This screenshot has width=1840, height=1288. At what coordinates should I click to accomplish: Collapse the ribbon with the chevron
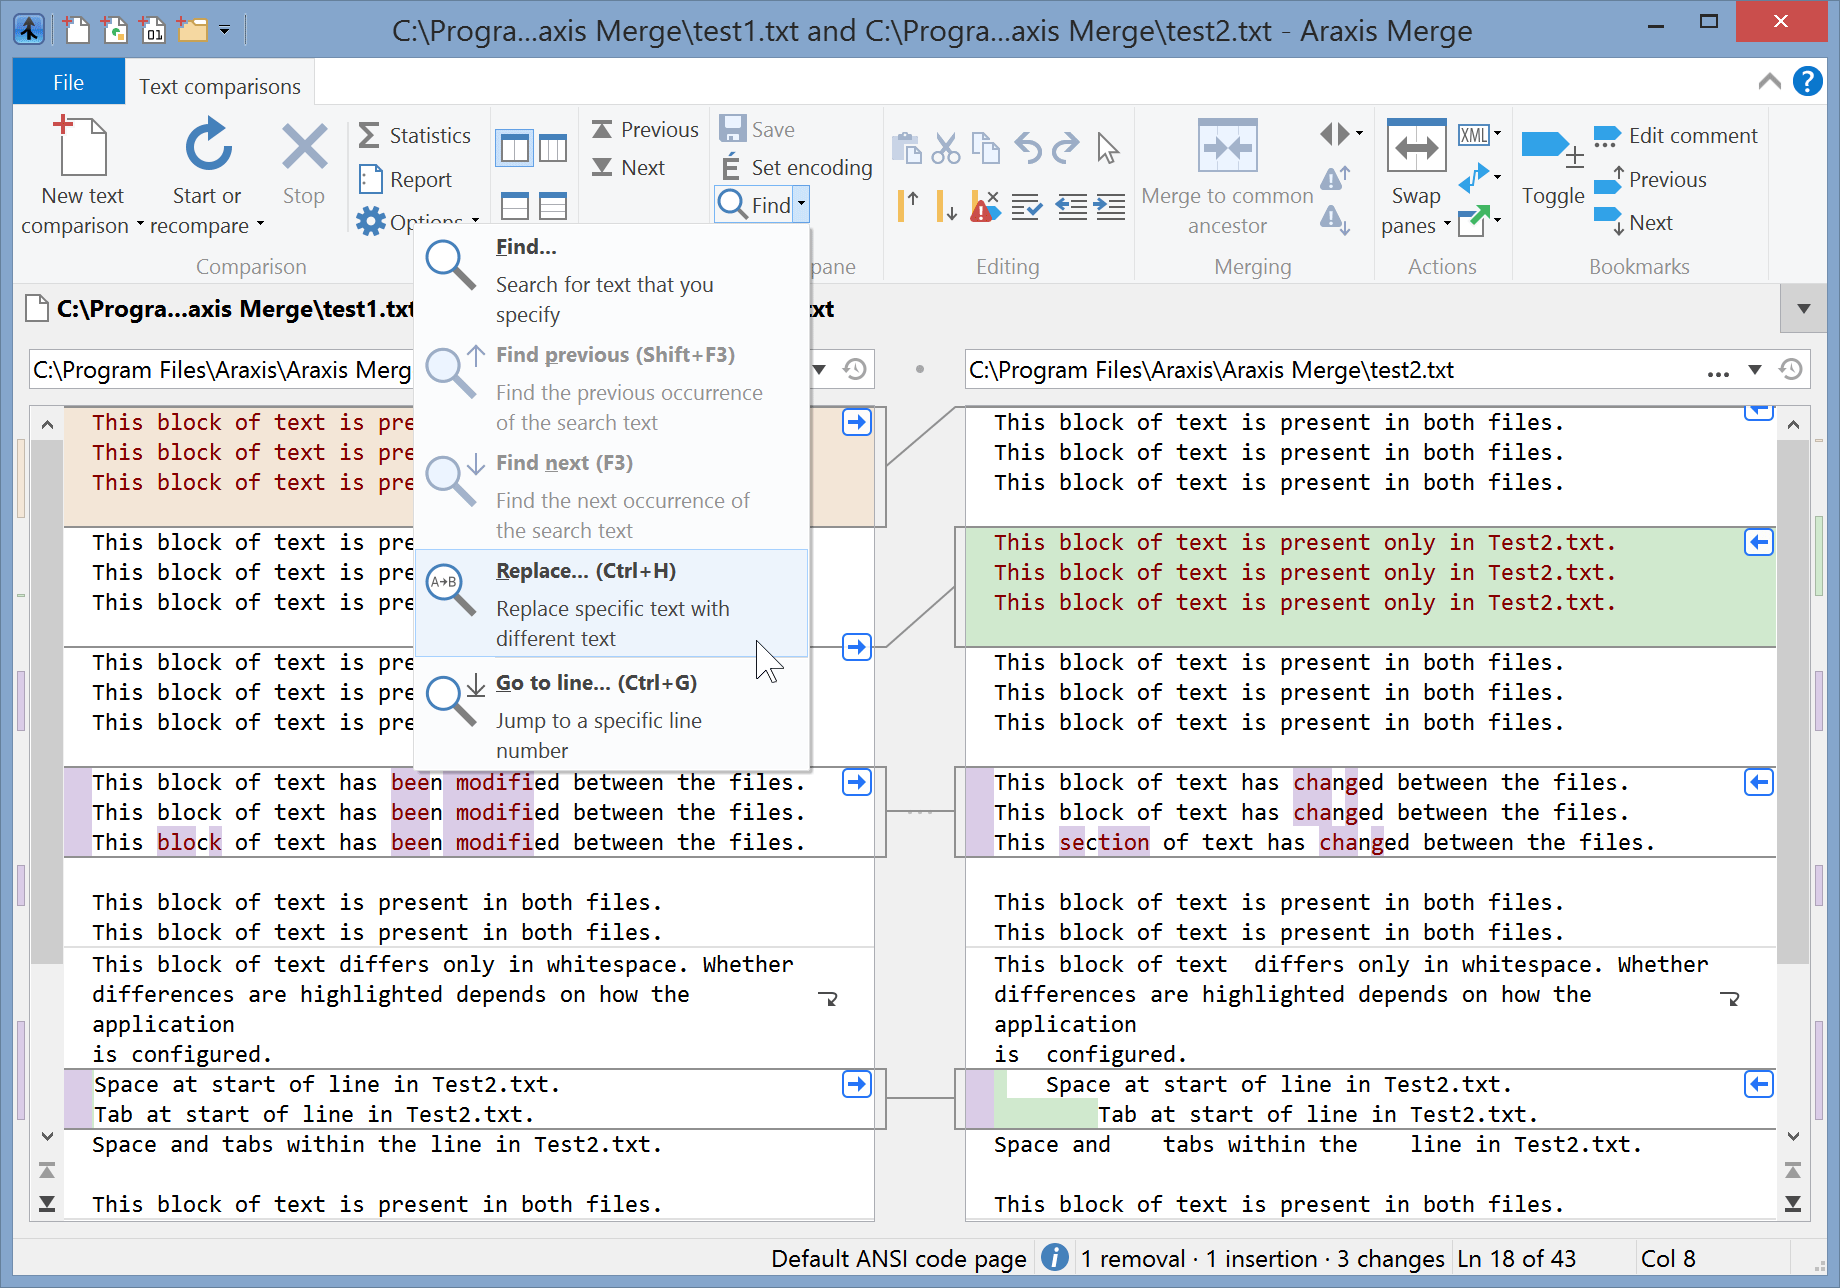[1769, 81]
